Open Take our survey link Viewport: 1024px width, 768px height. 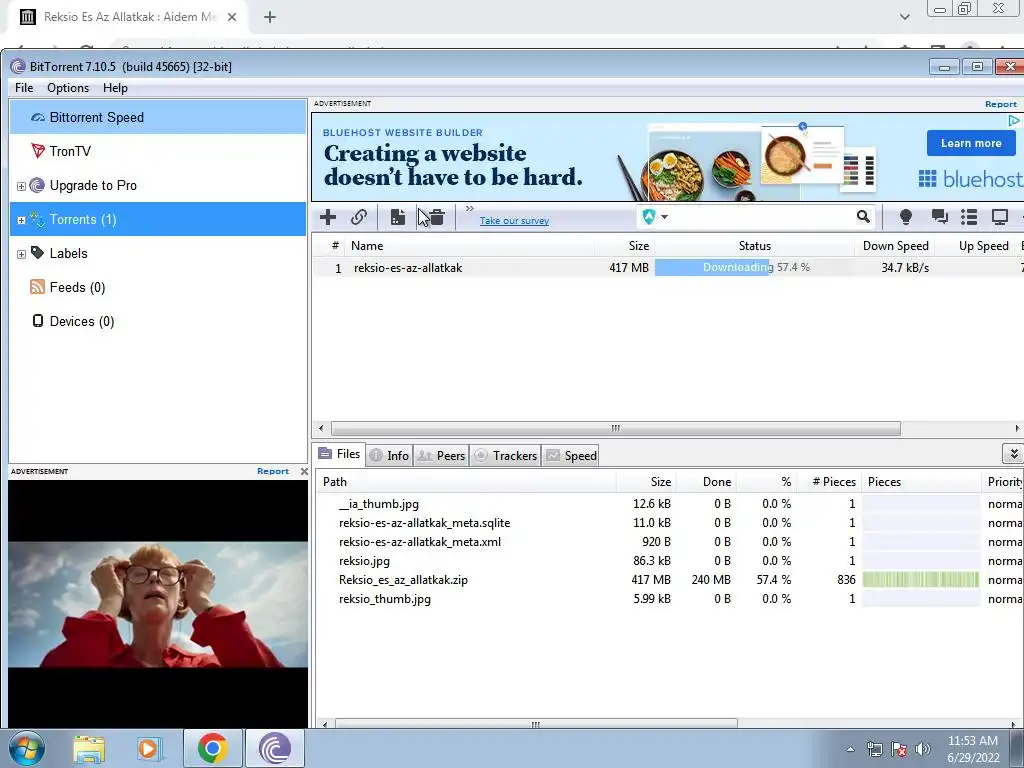[x=514, y=221]
